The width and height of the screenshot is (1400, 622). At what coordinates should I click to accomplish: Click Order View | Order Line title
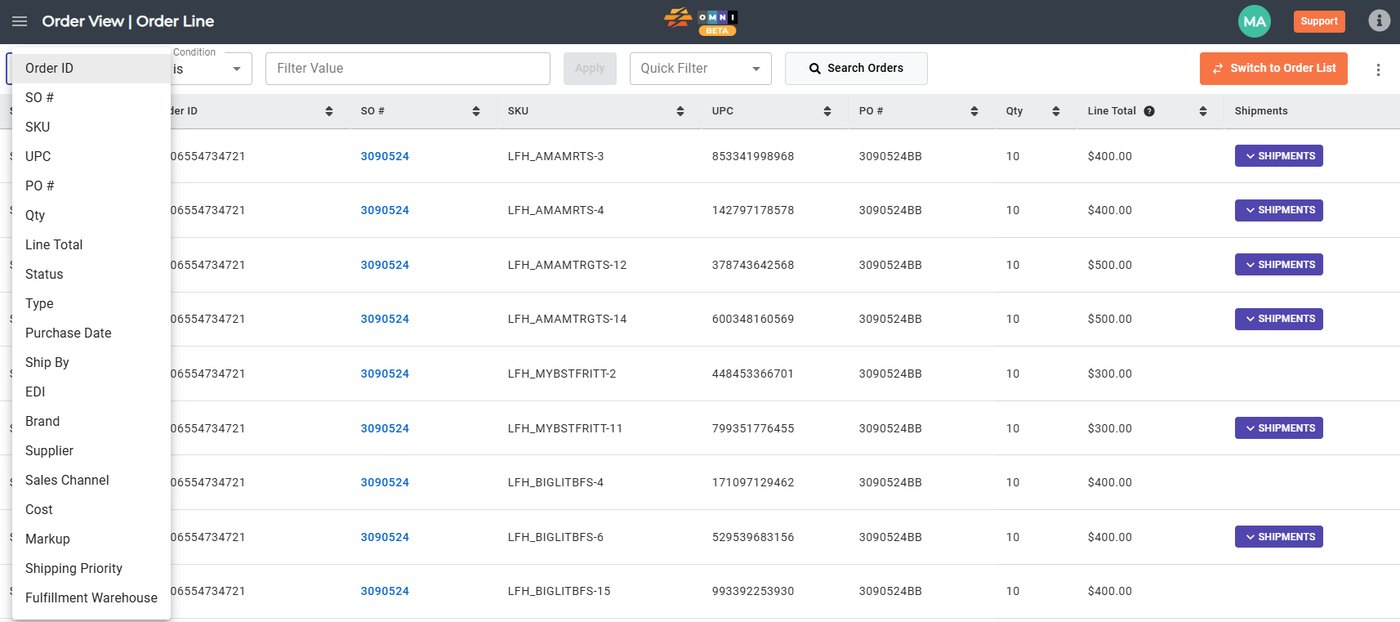pos(128,21)
